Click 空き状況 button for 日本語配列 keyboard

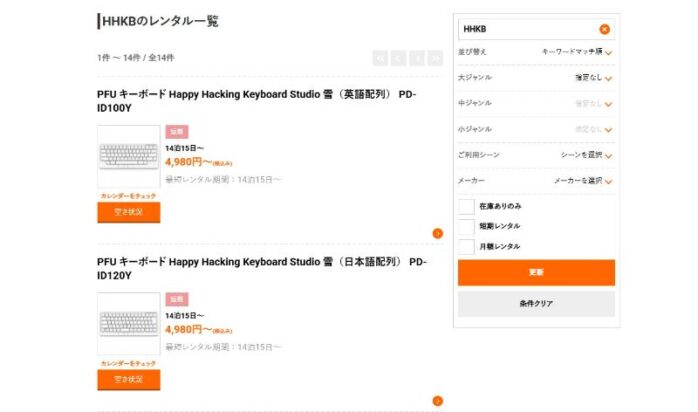tap(129, 380)
